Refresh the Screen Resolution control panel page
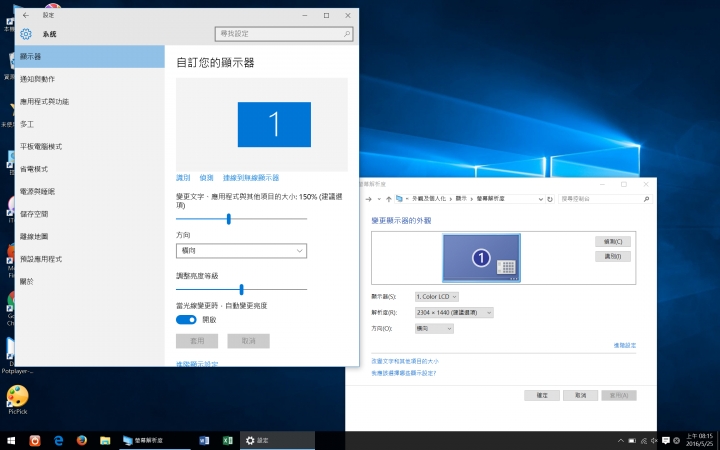The height and width of the screenshot is (450, 720). click(x=550, y=199)
